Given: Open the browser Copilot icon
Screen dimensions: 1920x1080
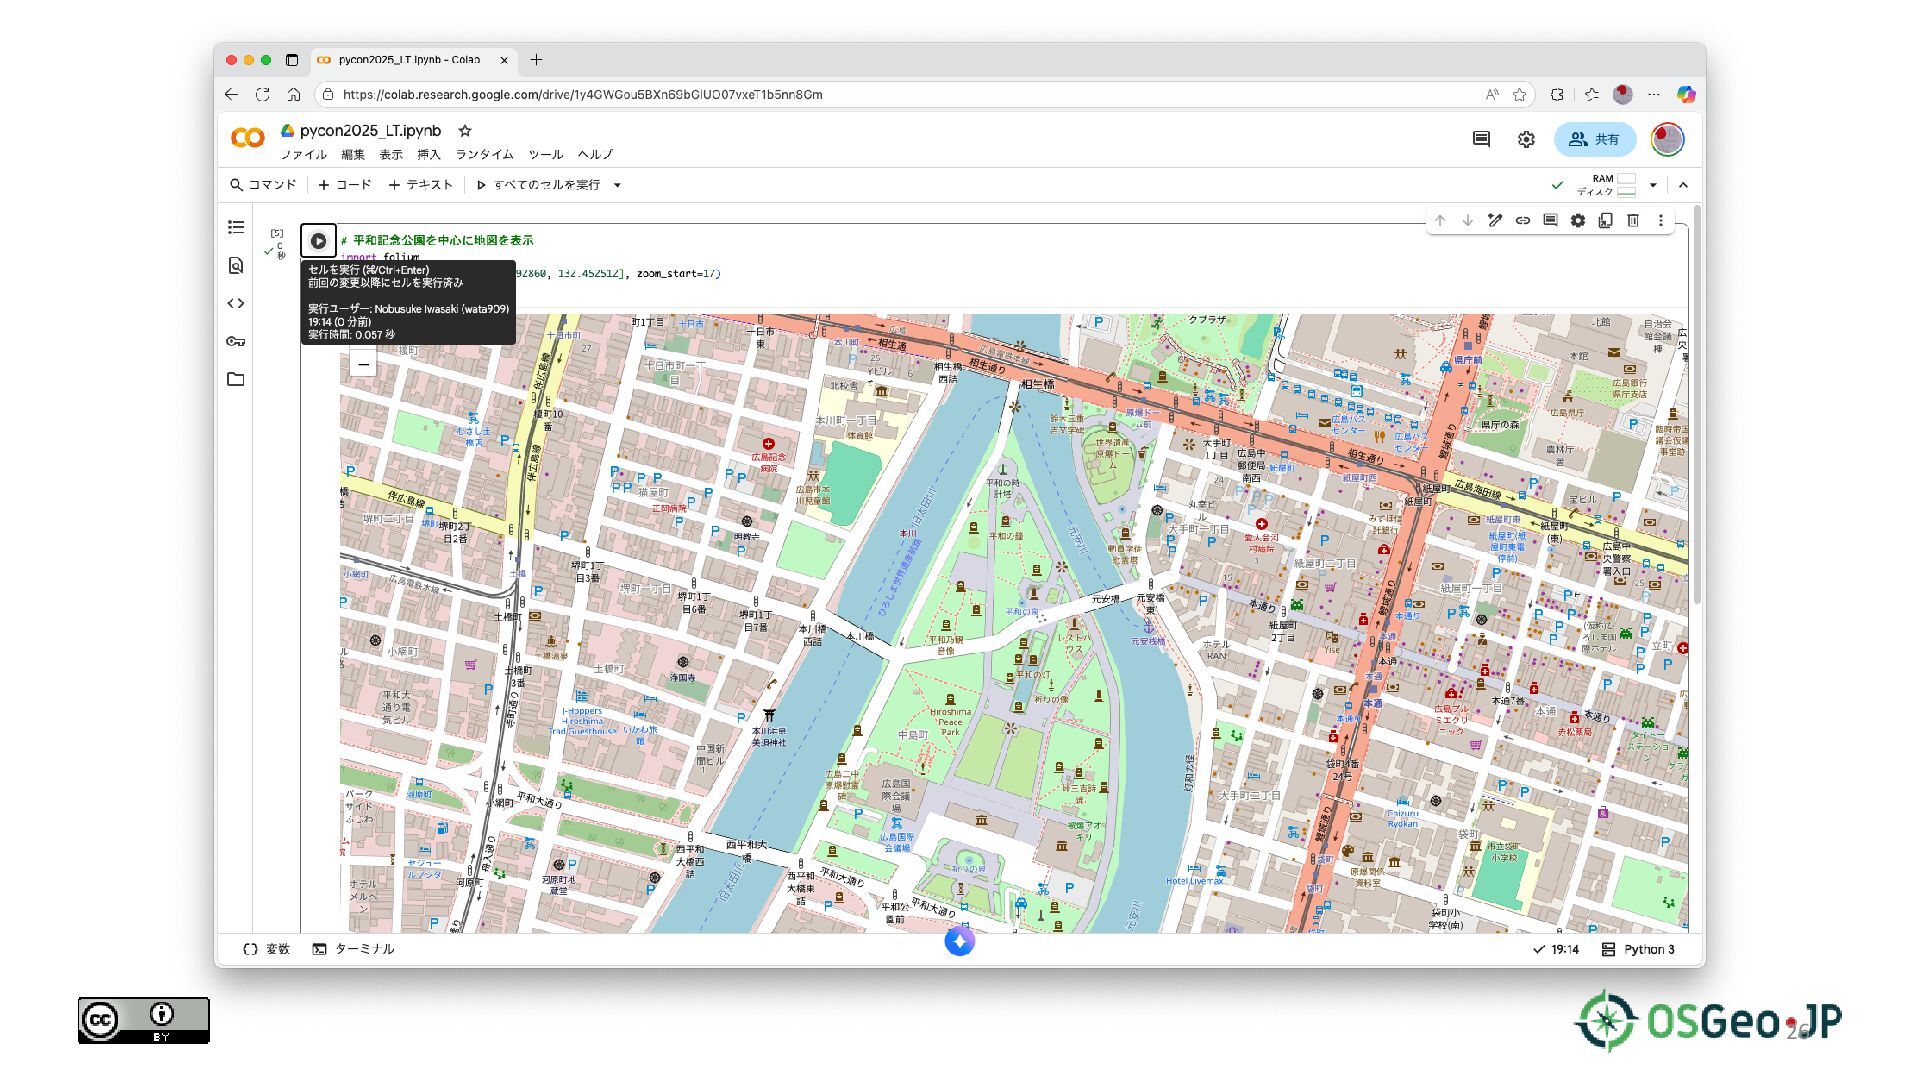Looking at the screenshot, I should [1686, 94].
